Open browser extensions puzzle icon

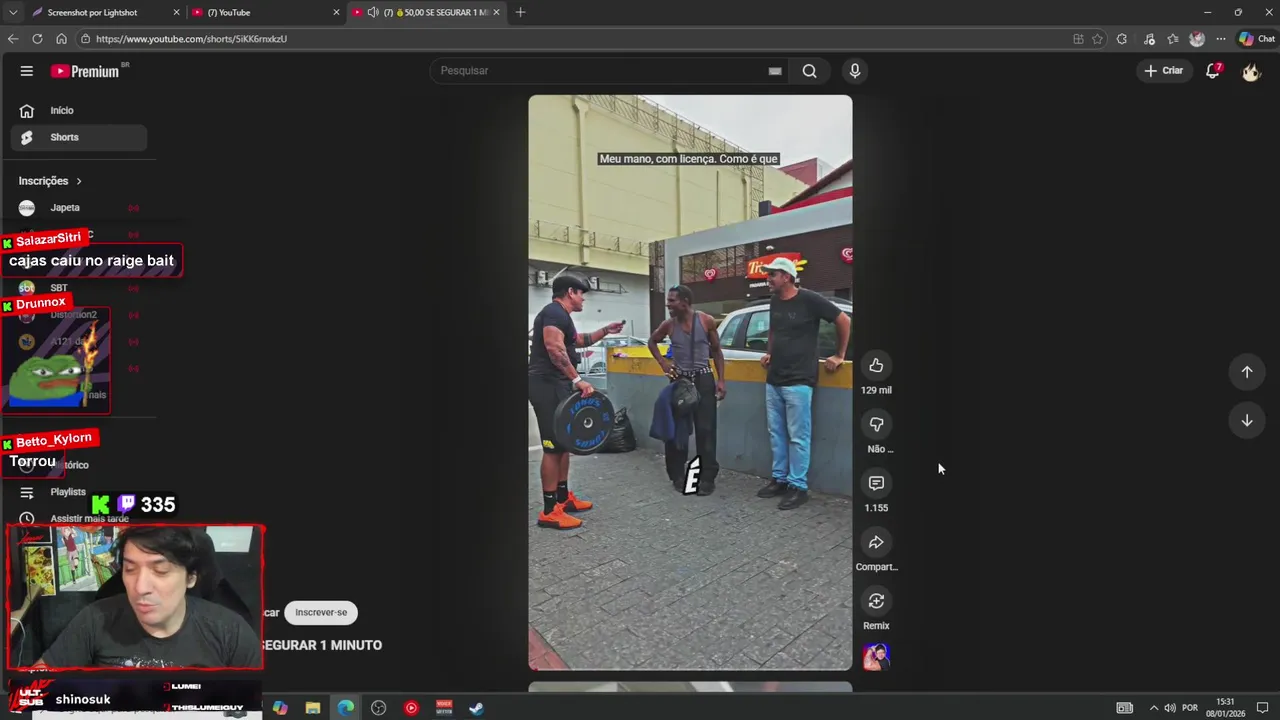point(1121,39)
